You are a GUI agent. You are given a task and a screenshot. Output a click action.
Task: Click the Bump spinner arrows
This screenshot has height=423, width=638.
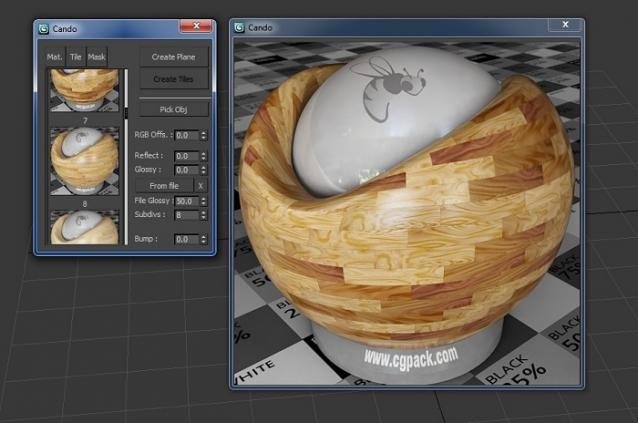pos(204,240)
